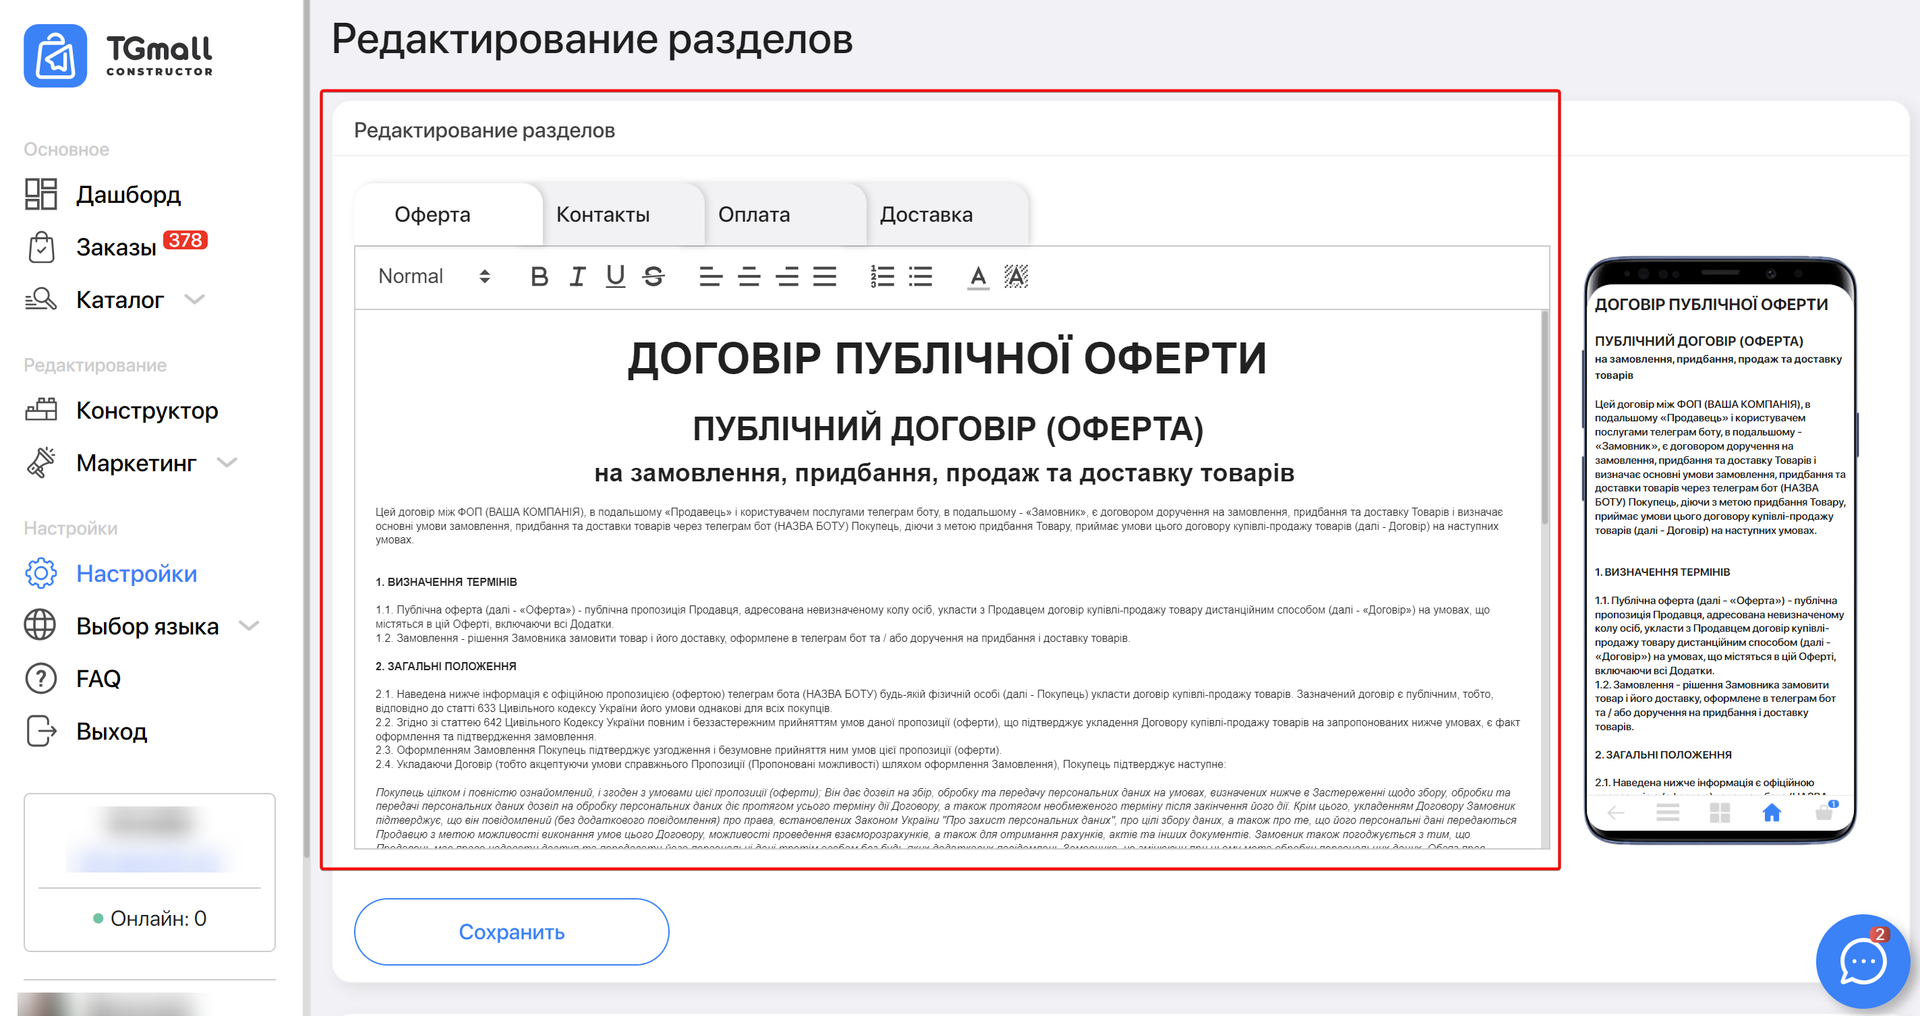Viewport: 1920px width, 1016px height.
Task: Toggle strikethrough formatting
Action: 654,277
